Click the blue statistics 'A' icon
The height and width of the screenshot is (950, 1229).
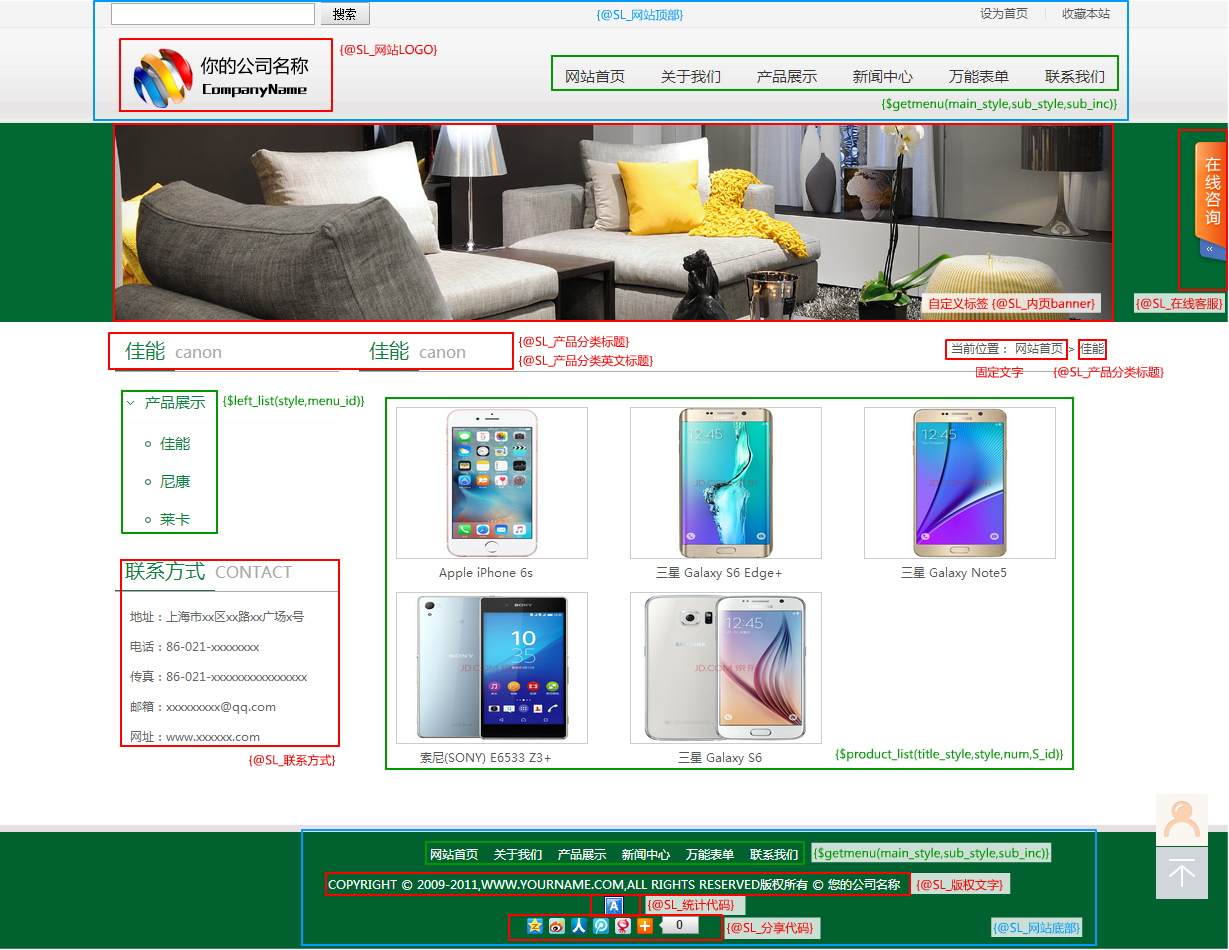tap(614, 905)
